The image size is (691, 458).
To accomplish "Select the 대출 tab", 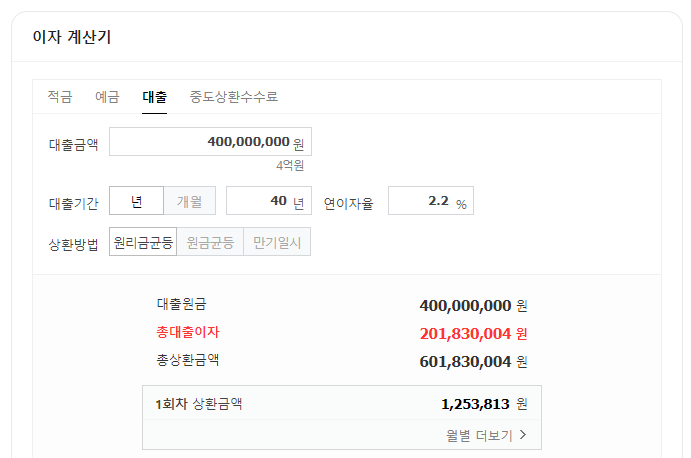I will click(154, 97).
